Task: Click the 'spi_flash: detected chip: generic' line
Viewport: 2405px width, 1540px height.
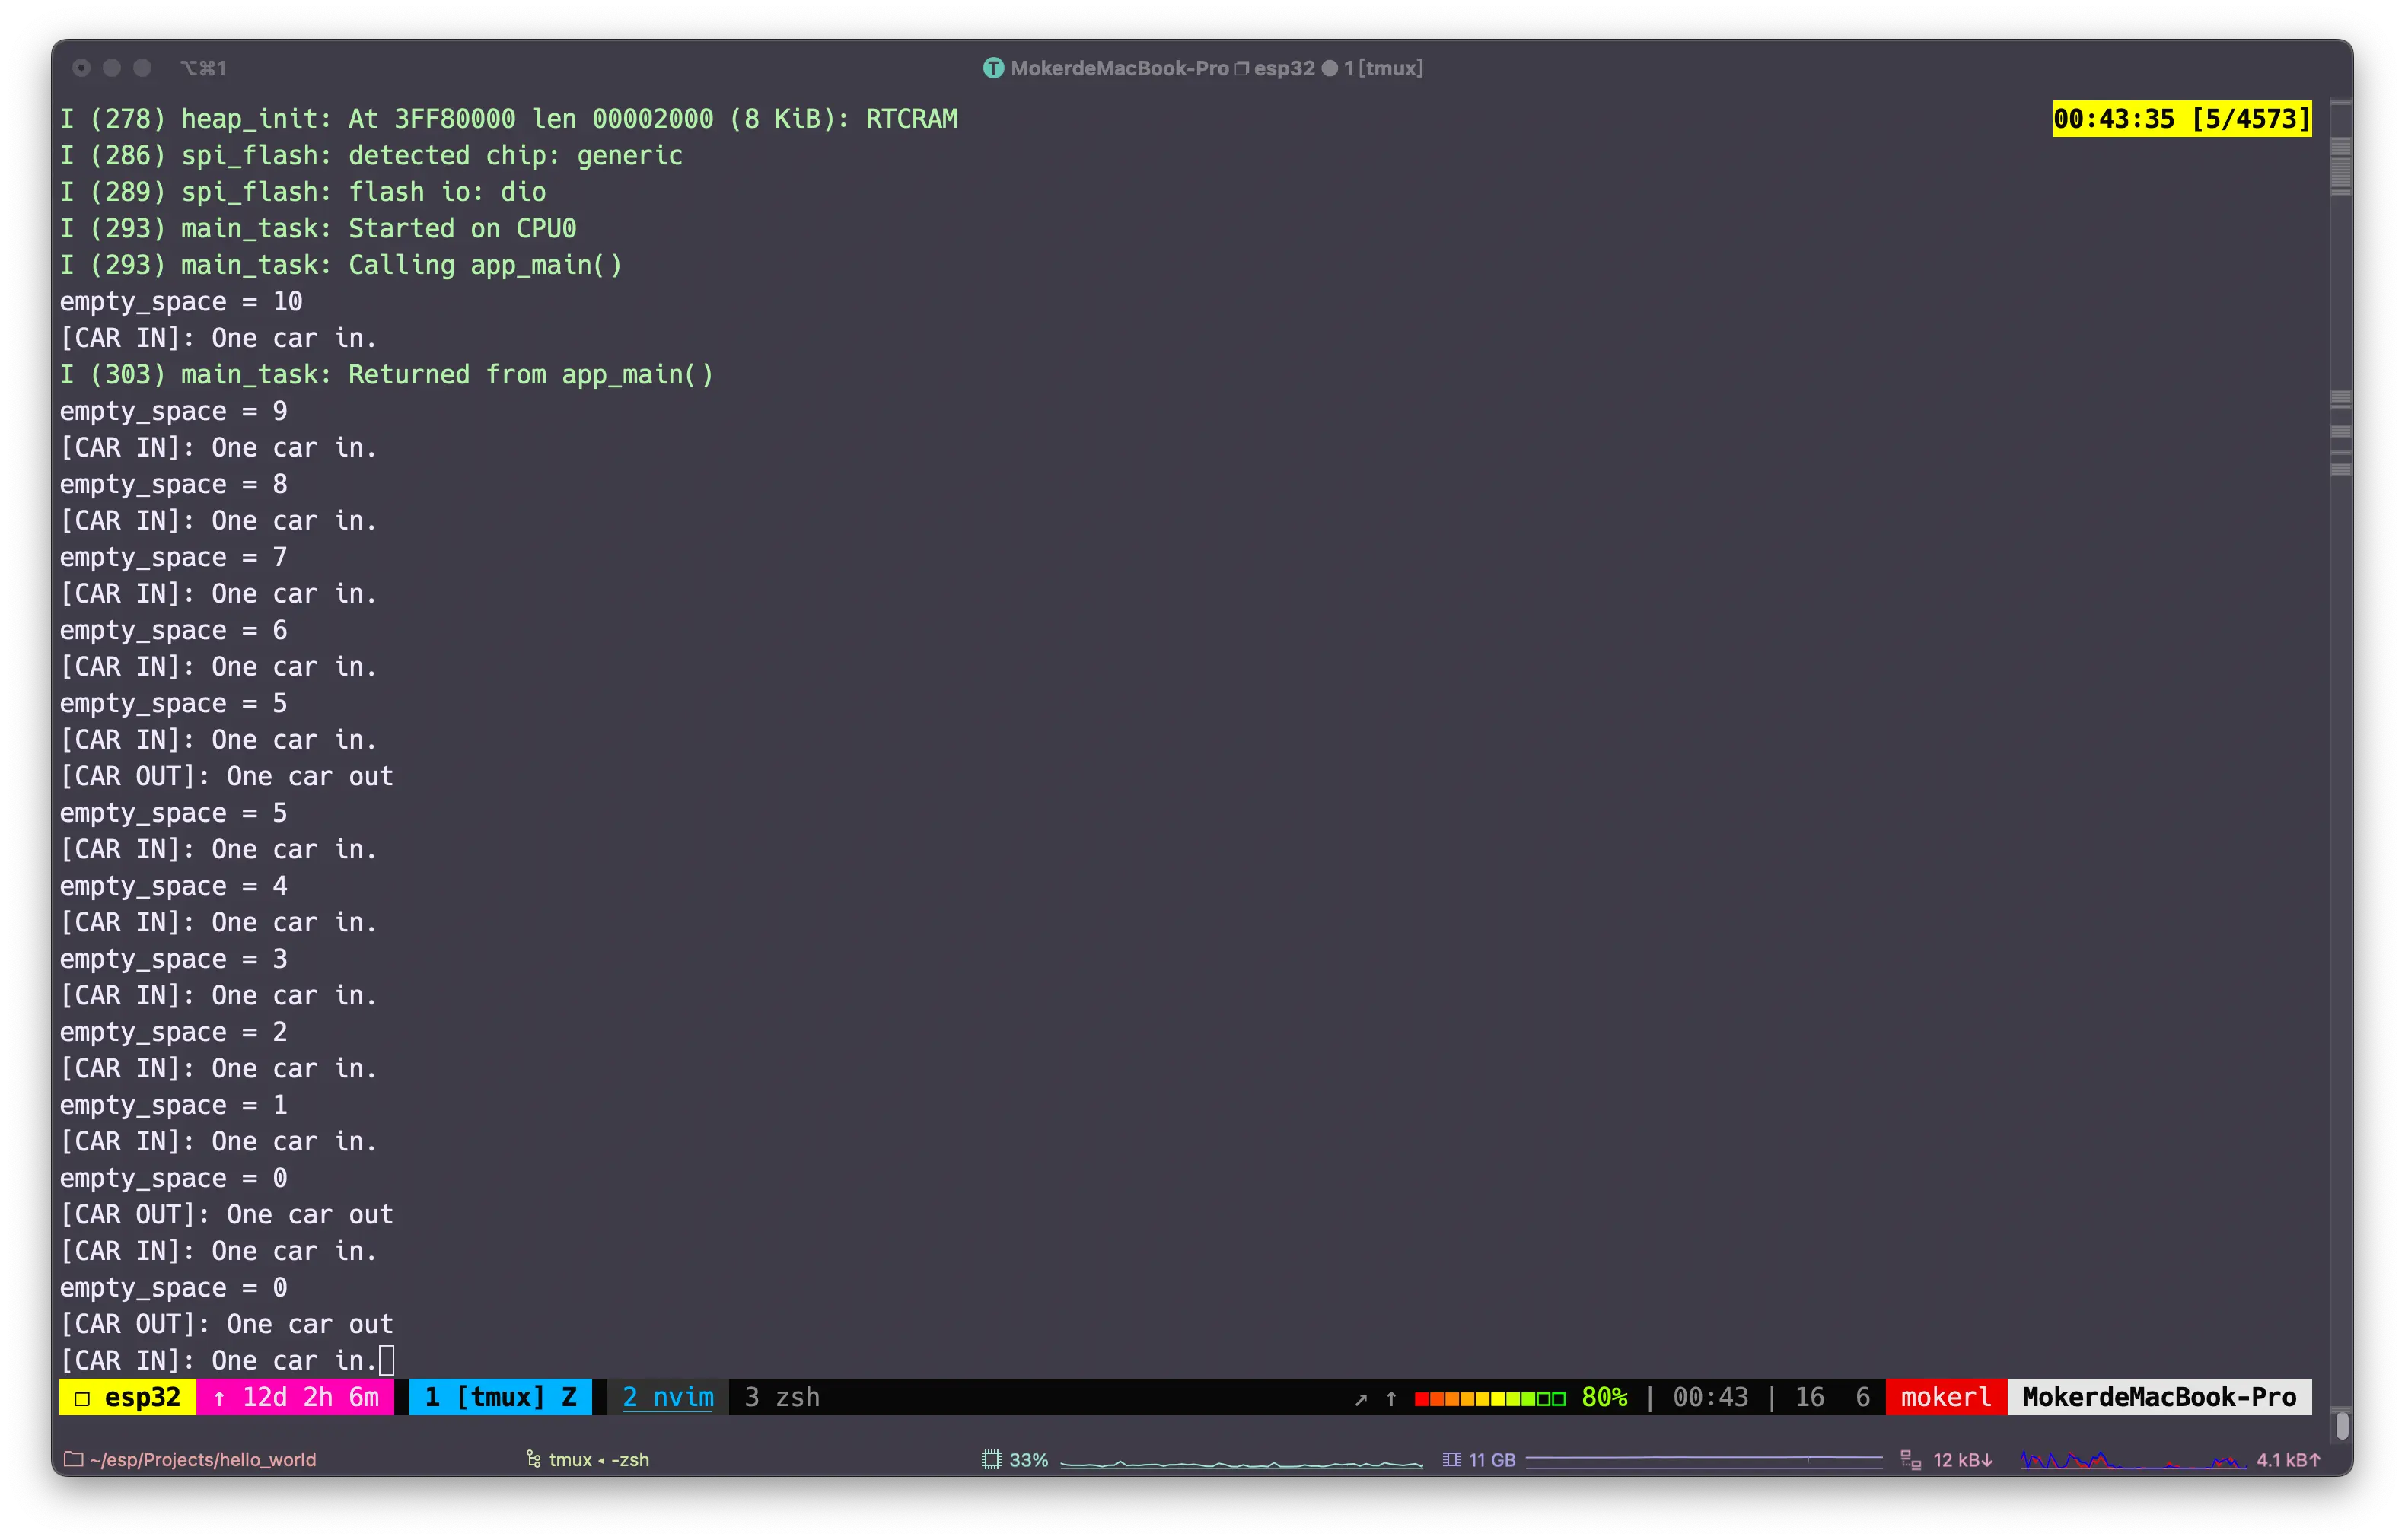Action: pos(371,155)
